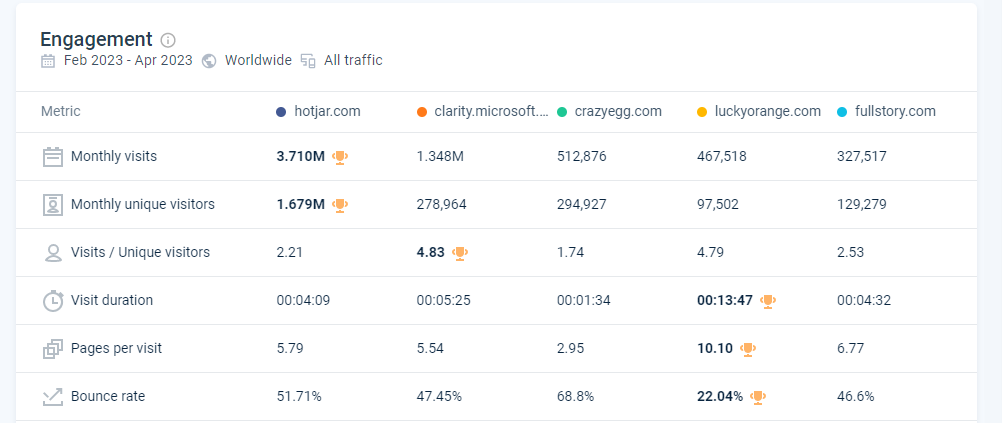Click the 00:05:25 visit duration value
1002x423 pixels.
click(443, 300)
